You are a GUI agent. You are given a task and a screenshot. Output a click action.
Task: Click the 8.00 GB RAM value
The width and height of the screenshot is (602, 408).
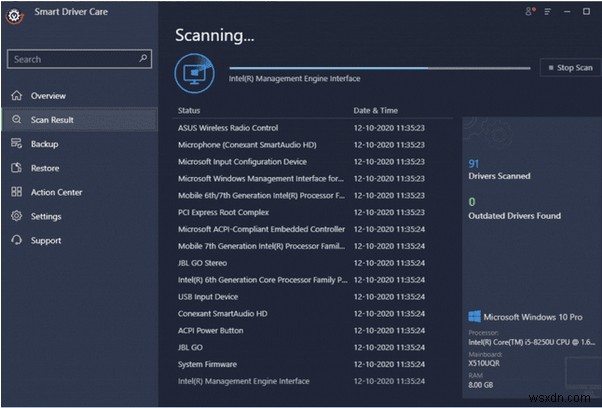click(480, 385)
